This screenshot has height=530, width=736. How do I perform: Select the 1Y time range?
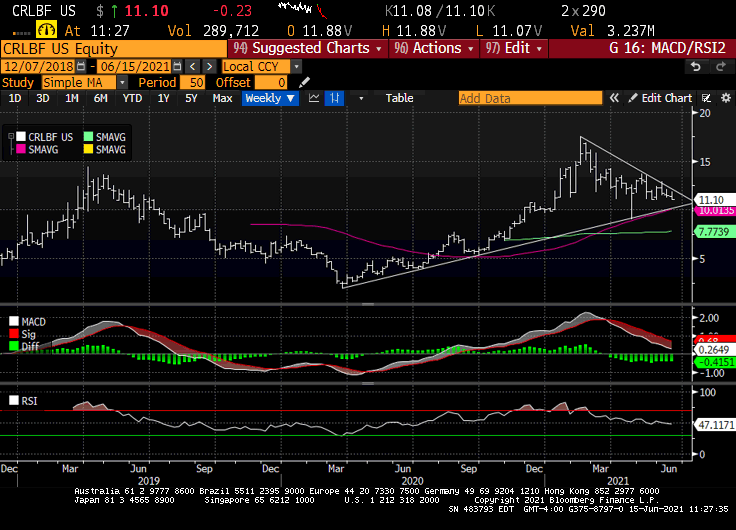(x=163, y=98)
